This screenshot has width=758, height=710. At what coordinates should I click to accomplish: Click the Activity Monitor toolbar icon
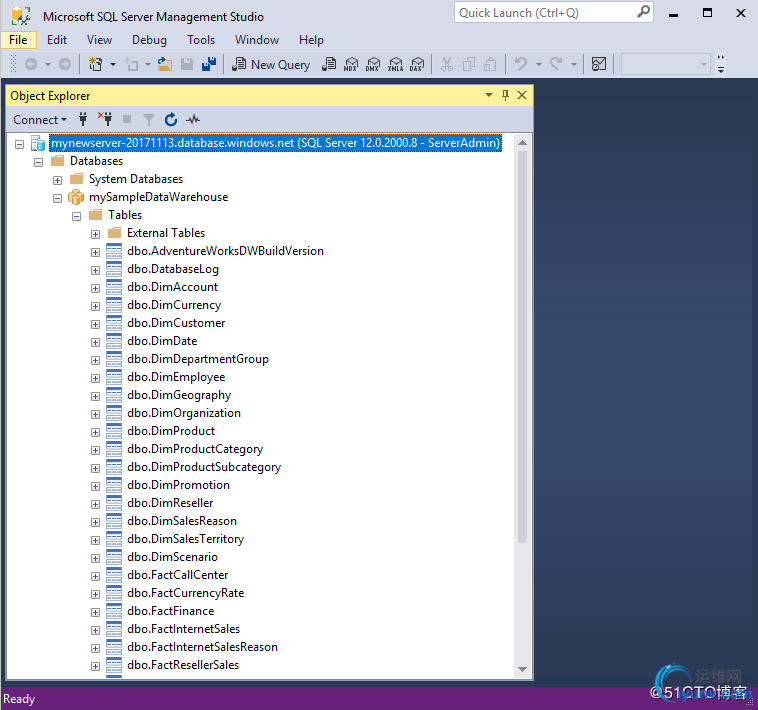[x=599, y=64]
